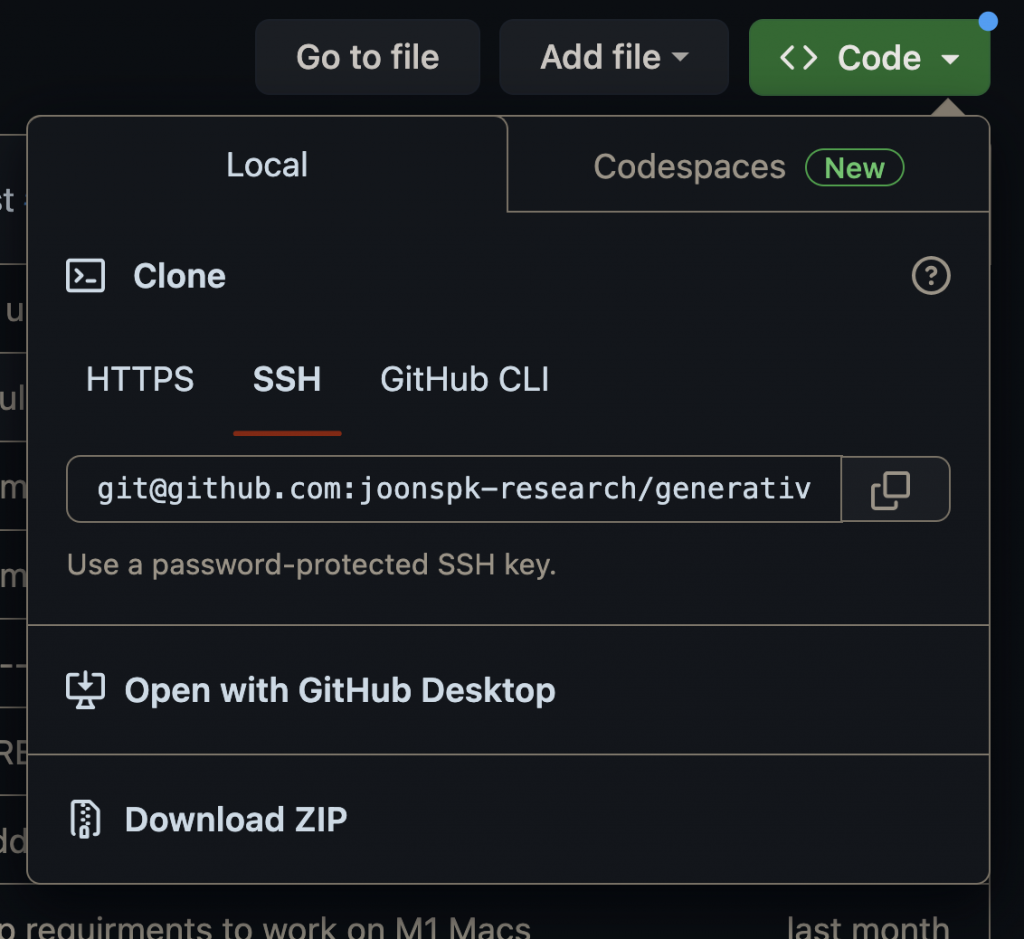
Task: Click the angle brackets icon on Code button
Action: coord(798,58)
